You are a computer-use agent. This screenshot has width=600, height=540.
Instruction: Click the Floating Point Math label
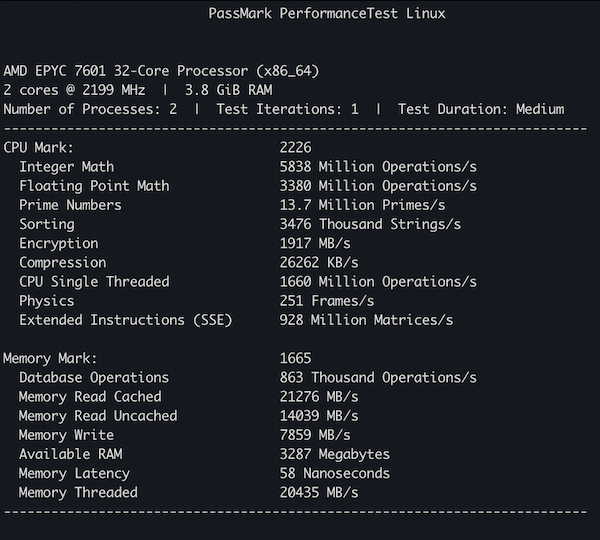pos(94,186)
